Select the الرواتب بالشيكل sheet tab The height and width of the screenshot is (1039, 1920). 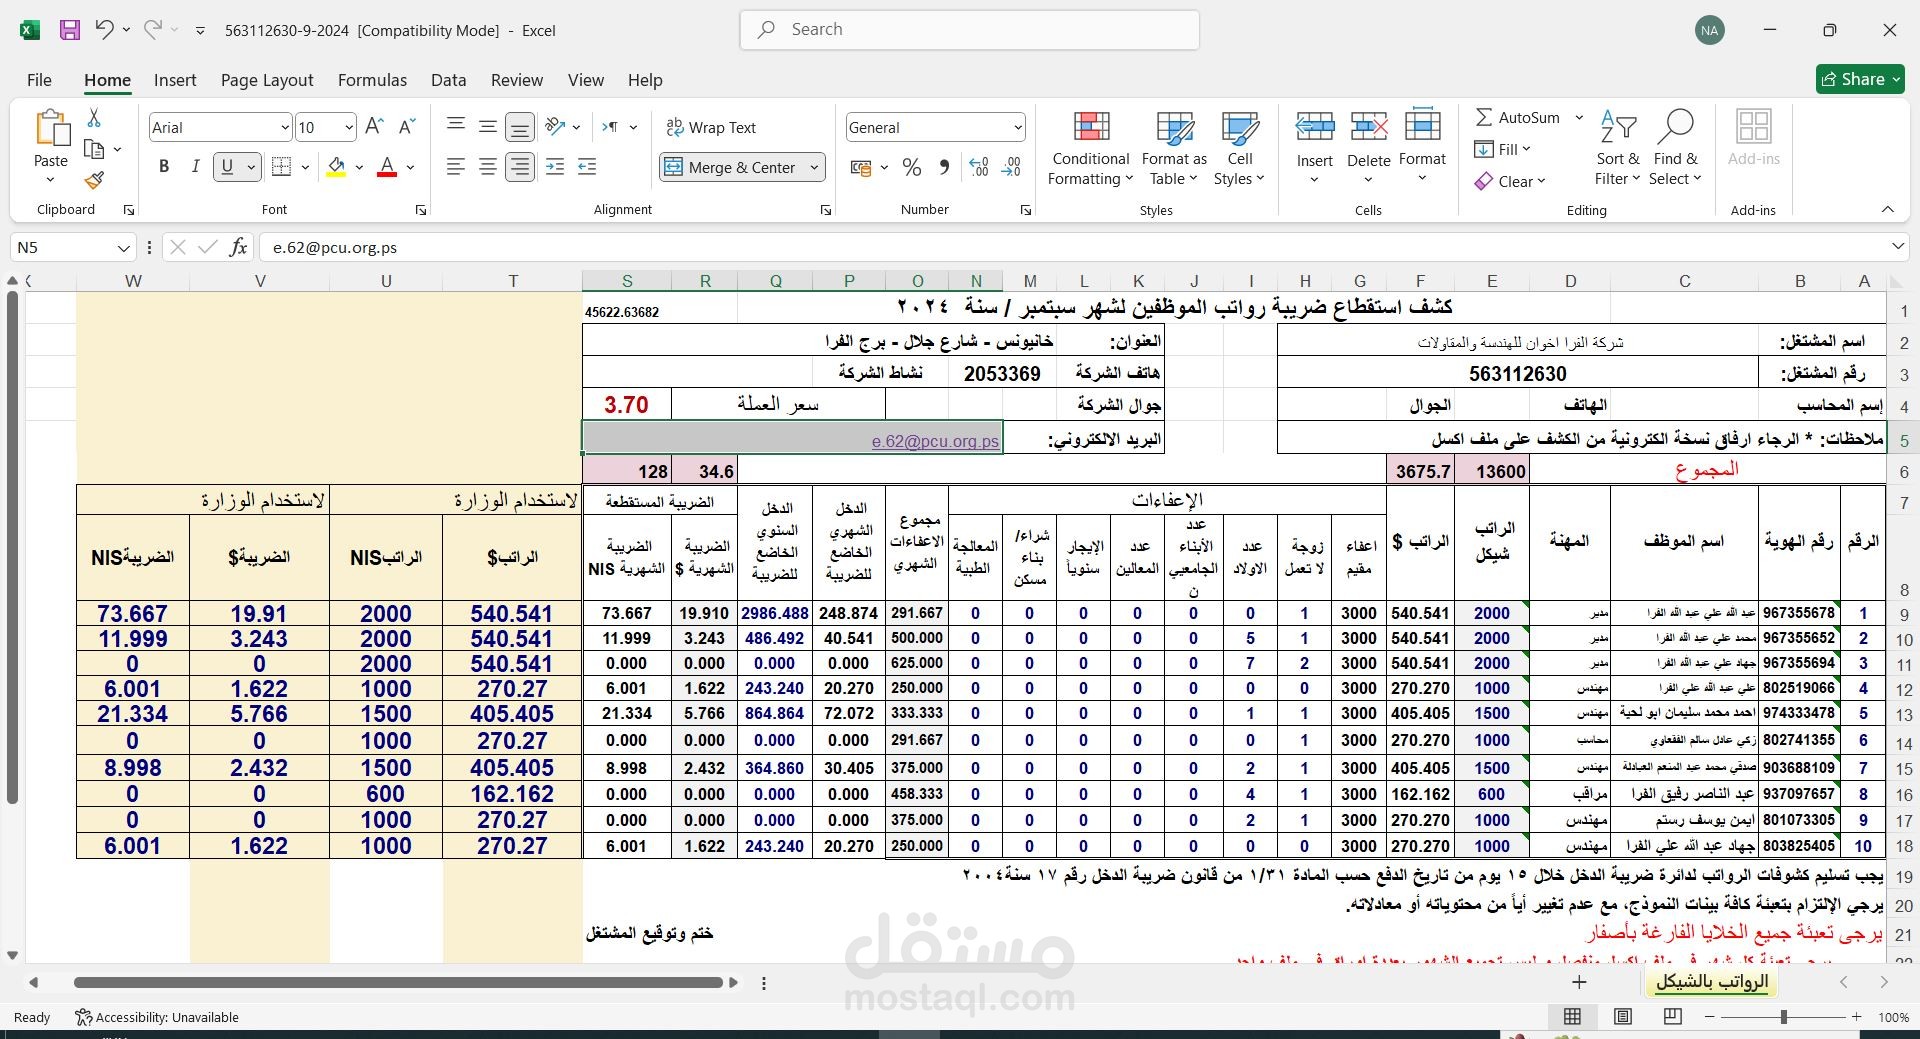[x=1712, y=982]
